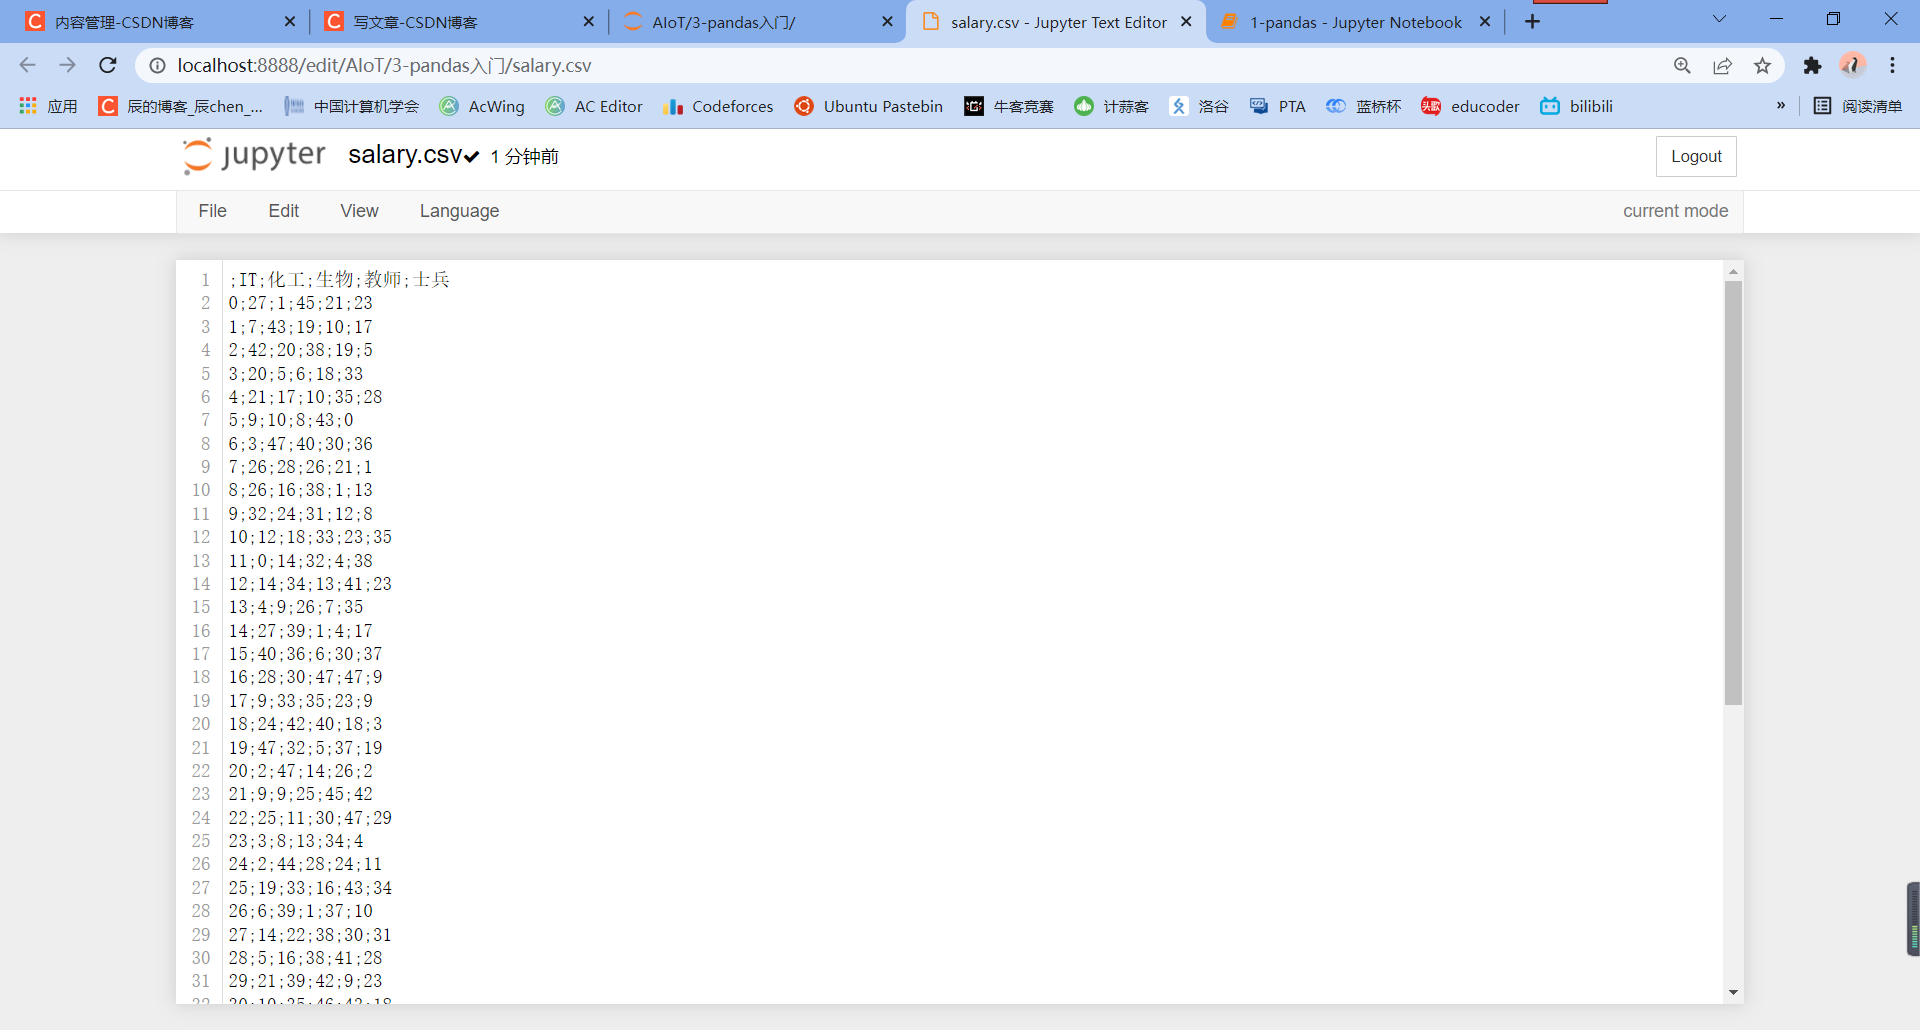Open the Codeforces bookmark
Screen dimensions: 1920x1030
click(x=718, y=106)
